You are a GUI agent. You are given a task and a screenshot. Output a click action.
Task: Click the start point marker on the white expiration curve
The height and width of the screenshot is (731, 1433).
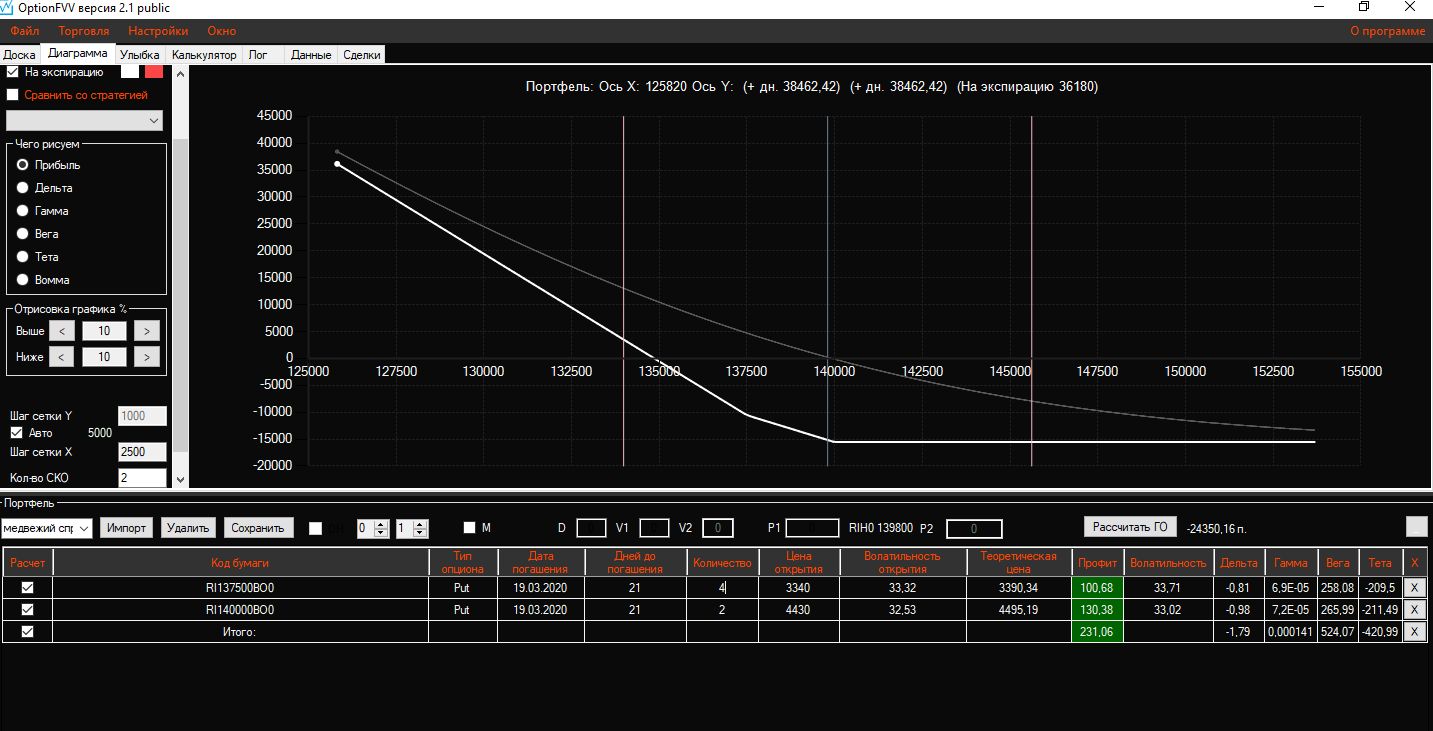(x=337, y=164)
